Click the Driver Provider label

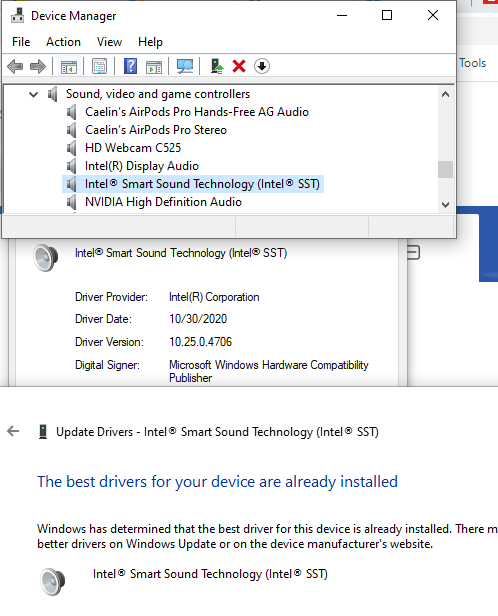111,297
